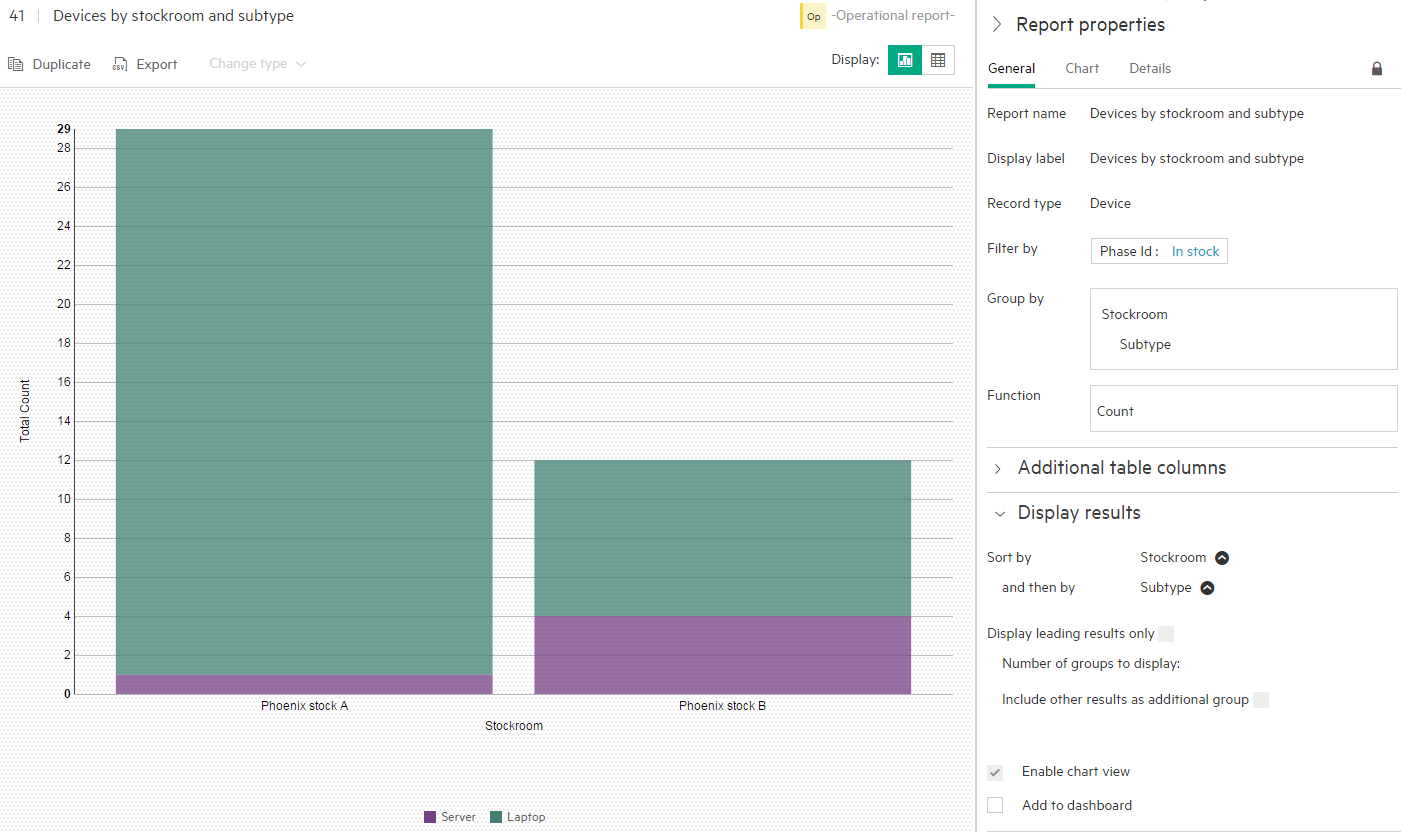Toggle Subtype sort direction arrow
The height and width of the screenshot is (832, 1401).
point(1207,588)
